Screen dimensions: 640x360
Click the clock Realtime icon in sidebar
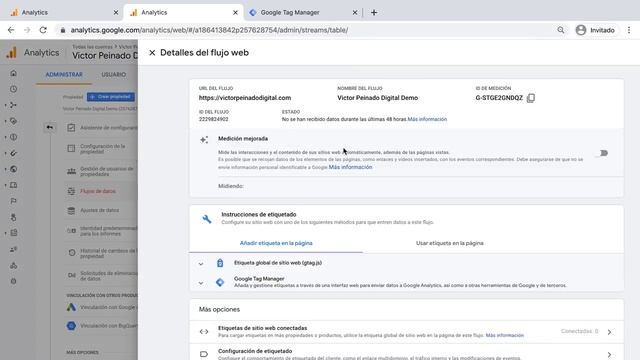pyautogui.click(x=13, y=89)
